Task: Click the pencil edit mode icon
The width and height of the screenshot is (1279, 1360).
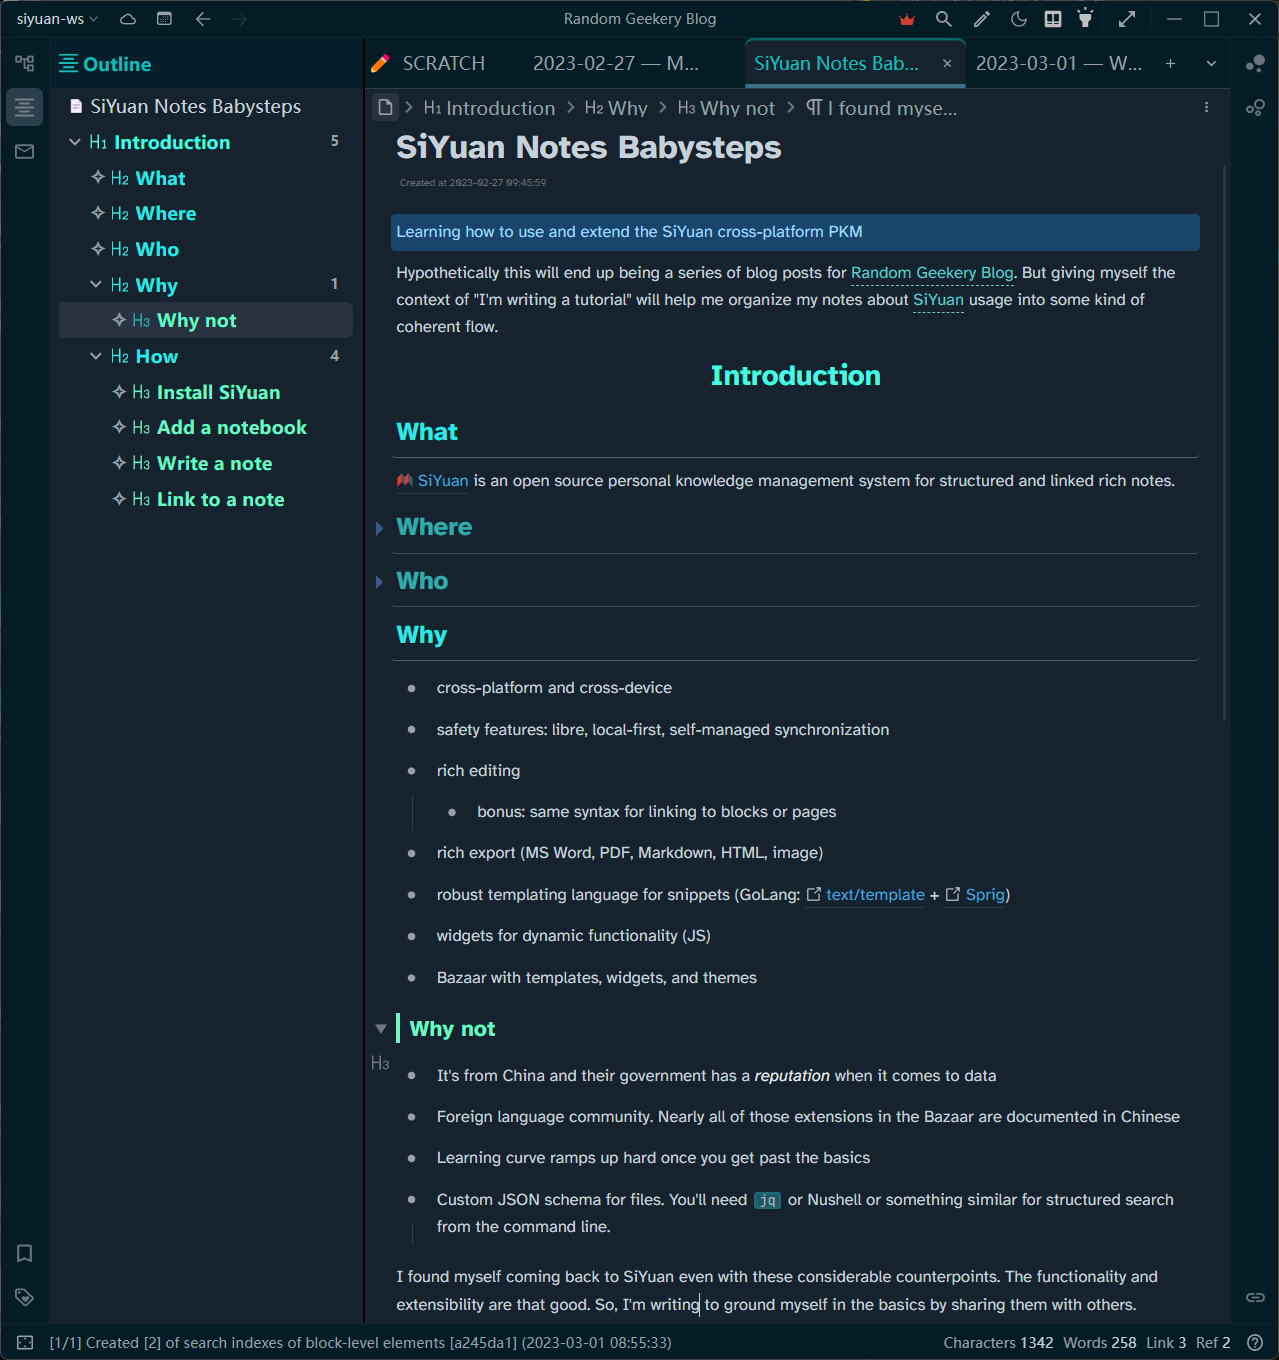Action: click(x=982, y=19)
